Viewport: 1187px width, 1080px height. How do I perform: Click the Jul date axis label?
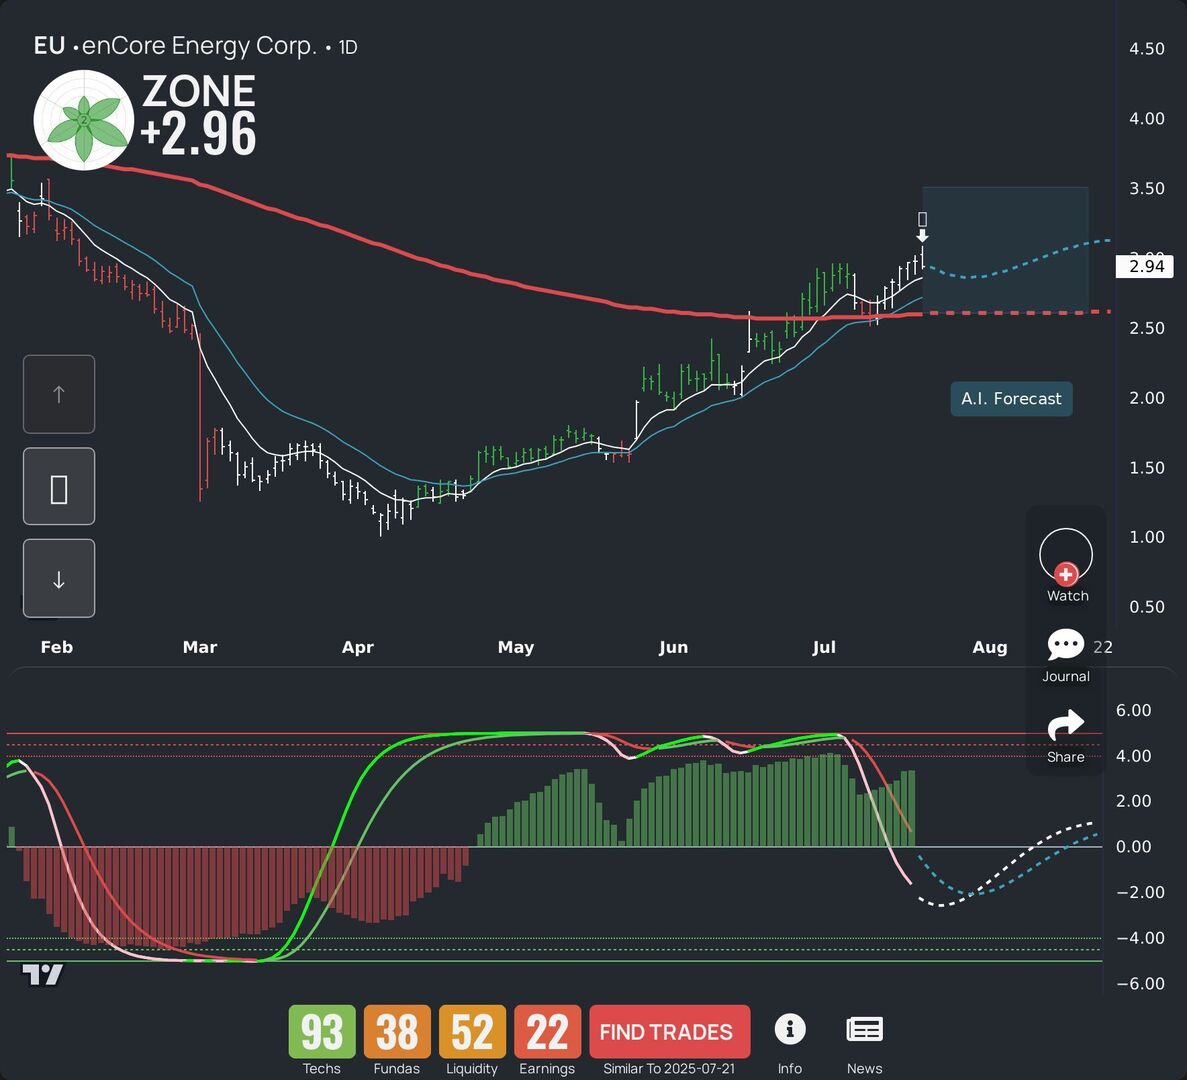point(824,647)
